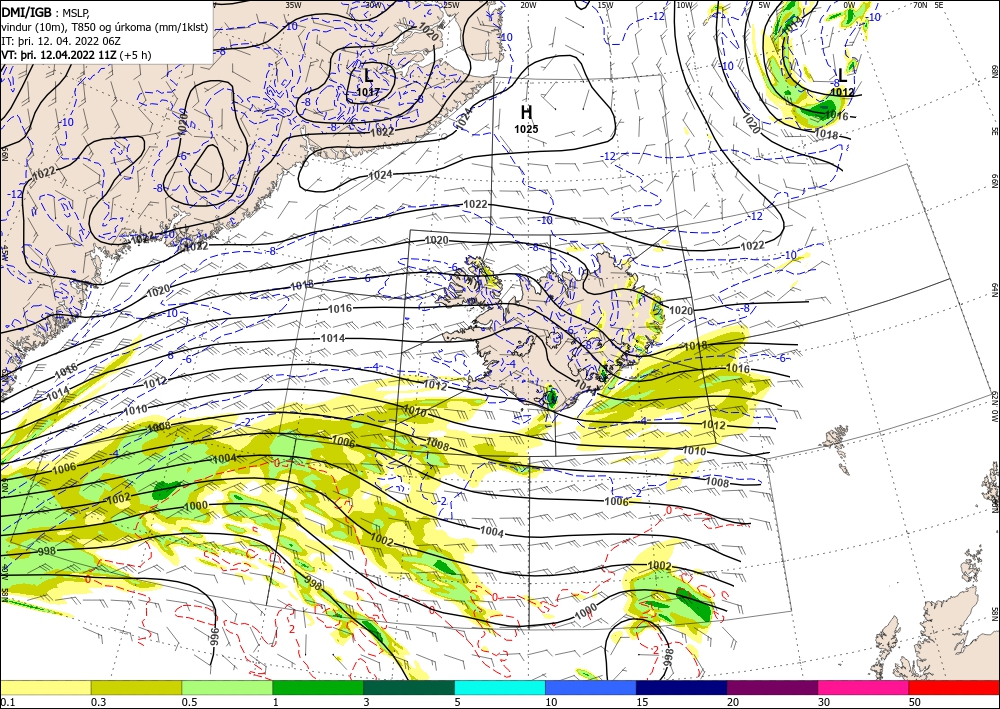Click the '35W' longitude label at top

[x=293, y=5]
